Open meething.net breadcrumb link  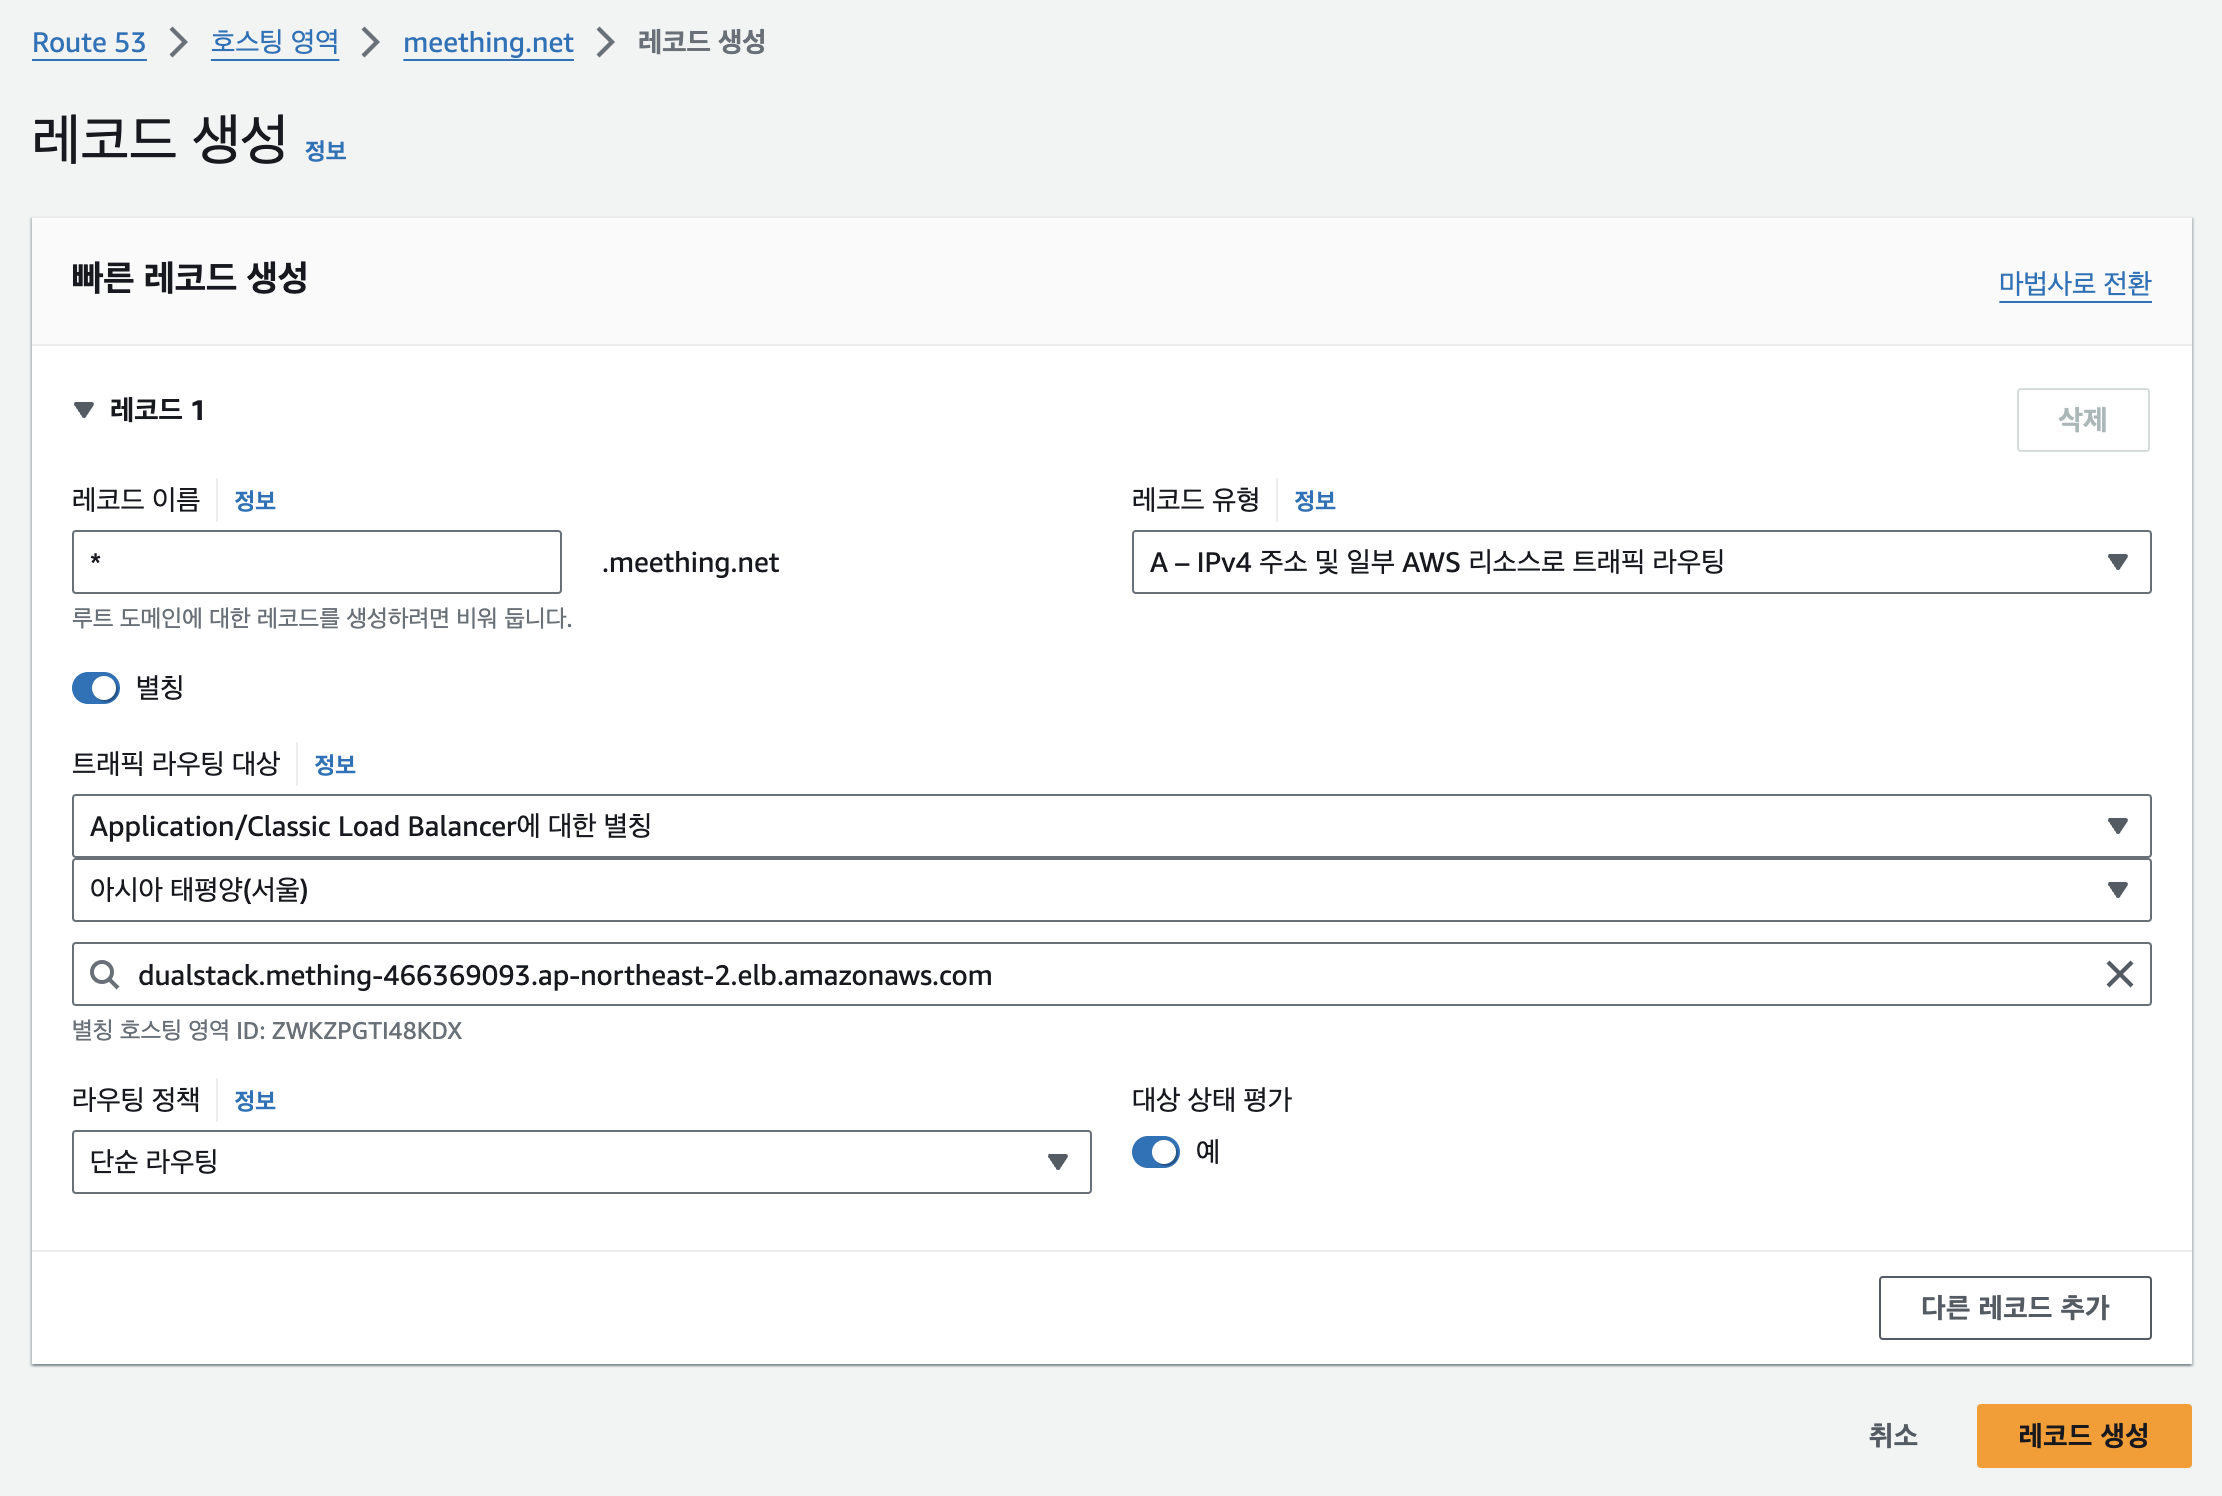point(488,43)
